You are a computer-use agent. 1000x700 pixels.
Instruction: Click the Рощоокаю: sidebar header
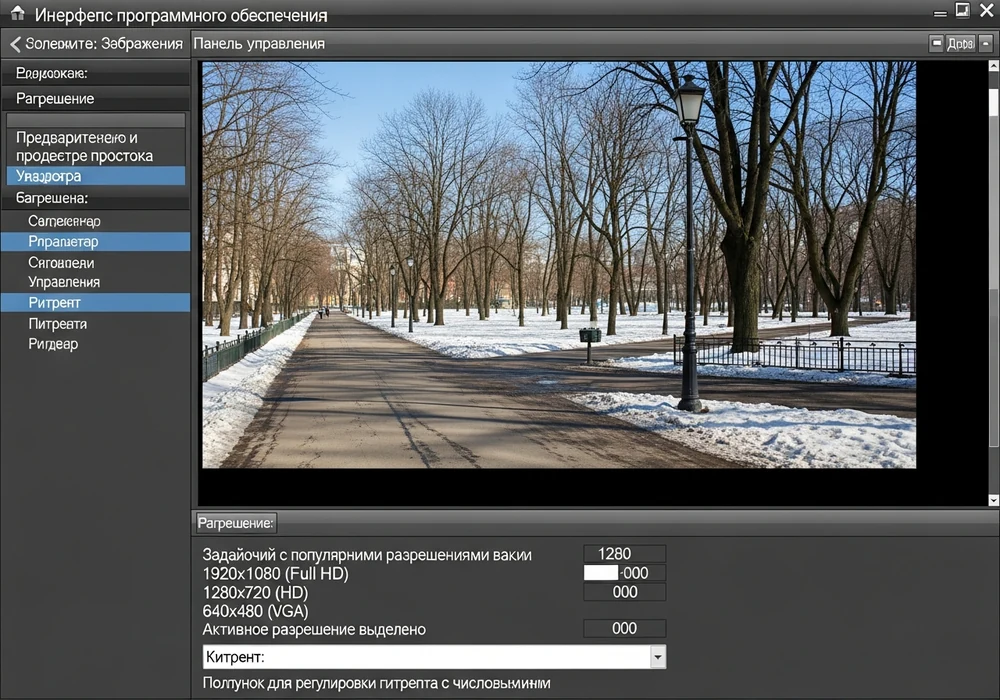pos(96,73)
